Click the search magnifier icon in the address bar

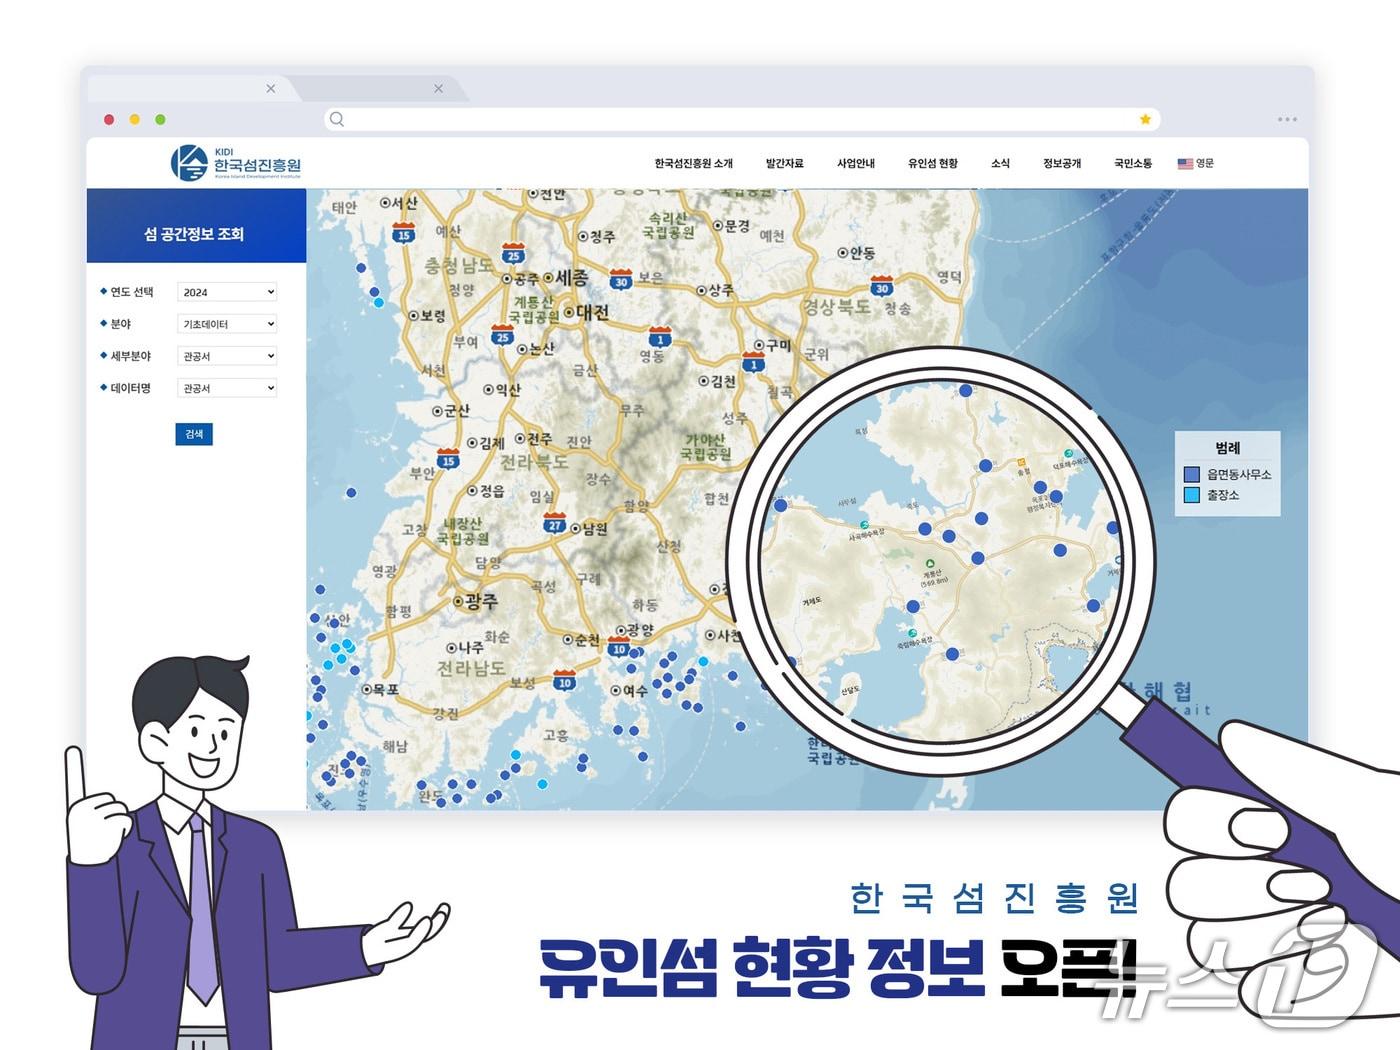pos(335,119)
